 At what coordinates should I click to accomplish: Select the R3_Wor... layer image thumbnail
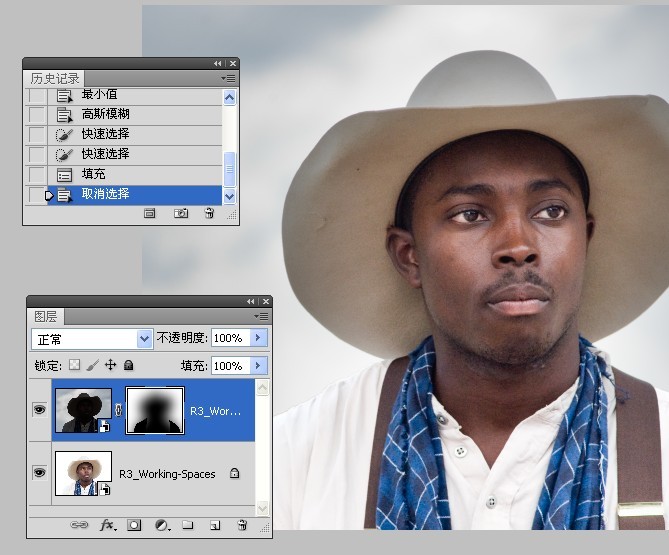coord(83,410)
